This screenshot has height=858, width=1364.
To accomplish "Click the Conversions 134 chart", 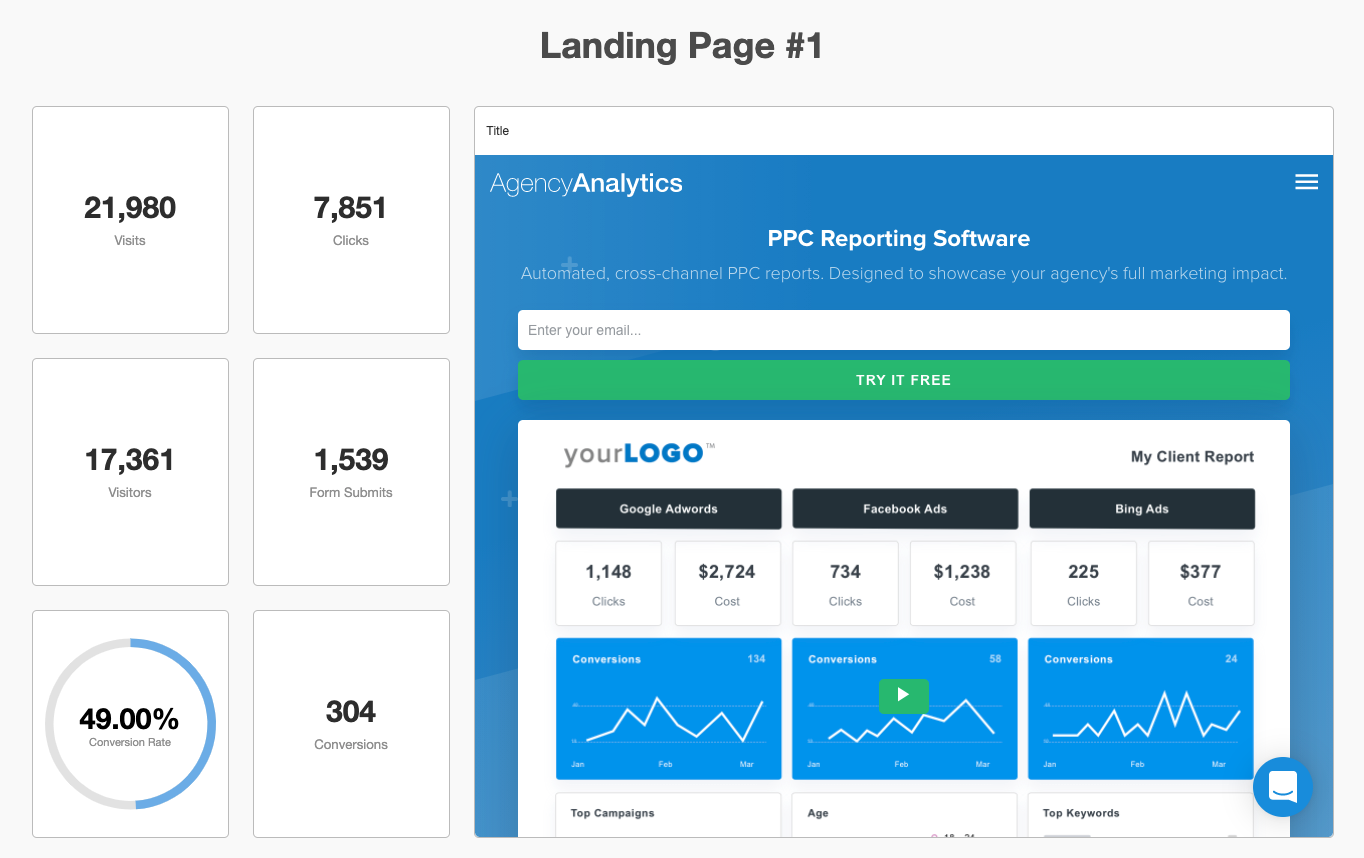I will [668, 709].
